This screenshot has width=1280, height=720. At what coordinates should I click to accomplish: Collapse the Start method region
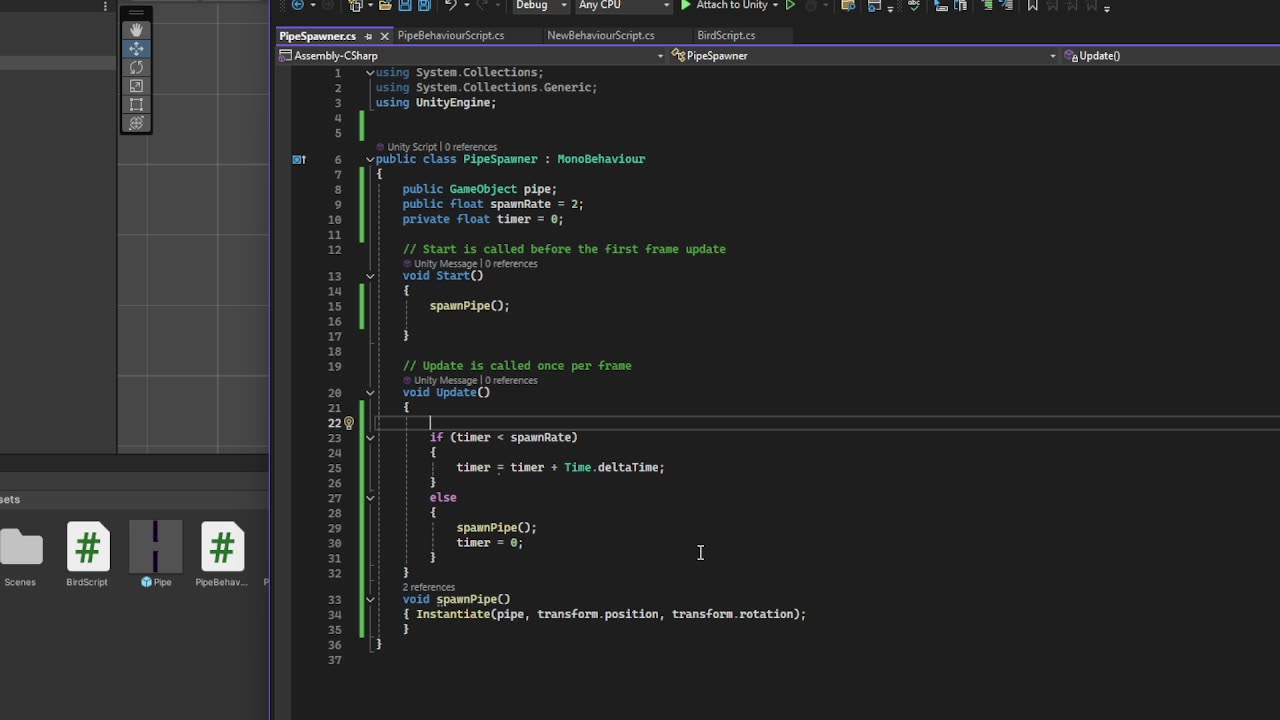pyautogui.click(x=370, y=276)
